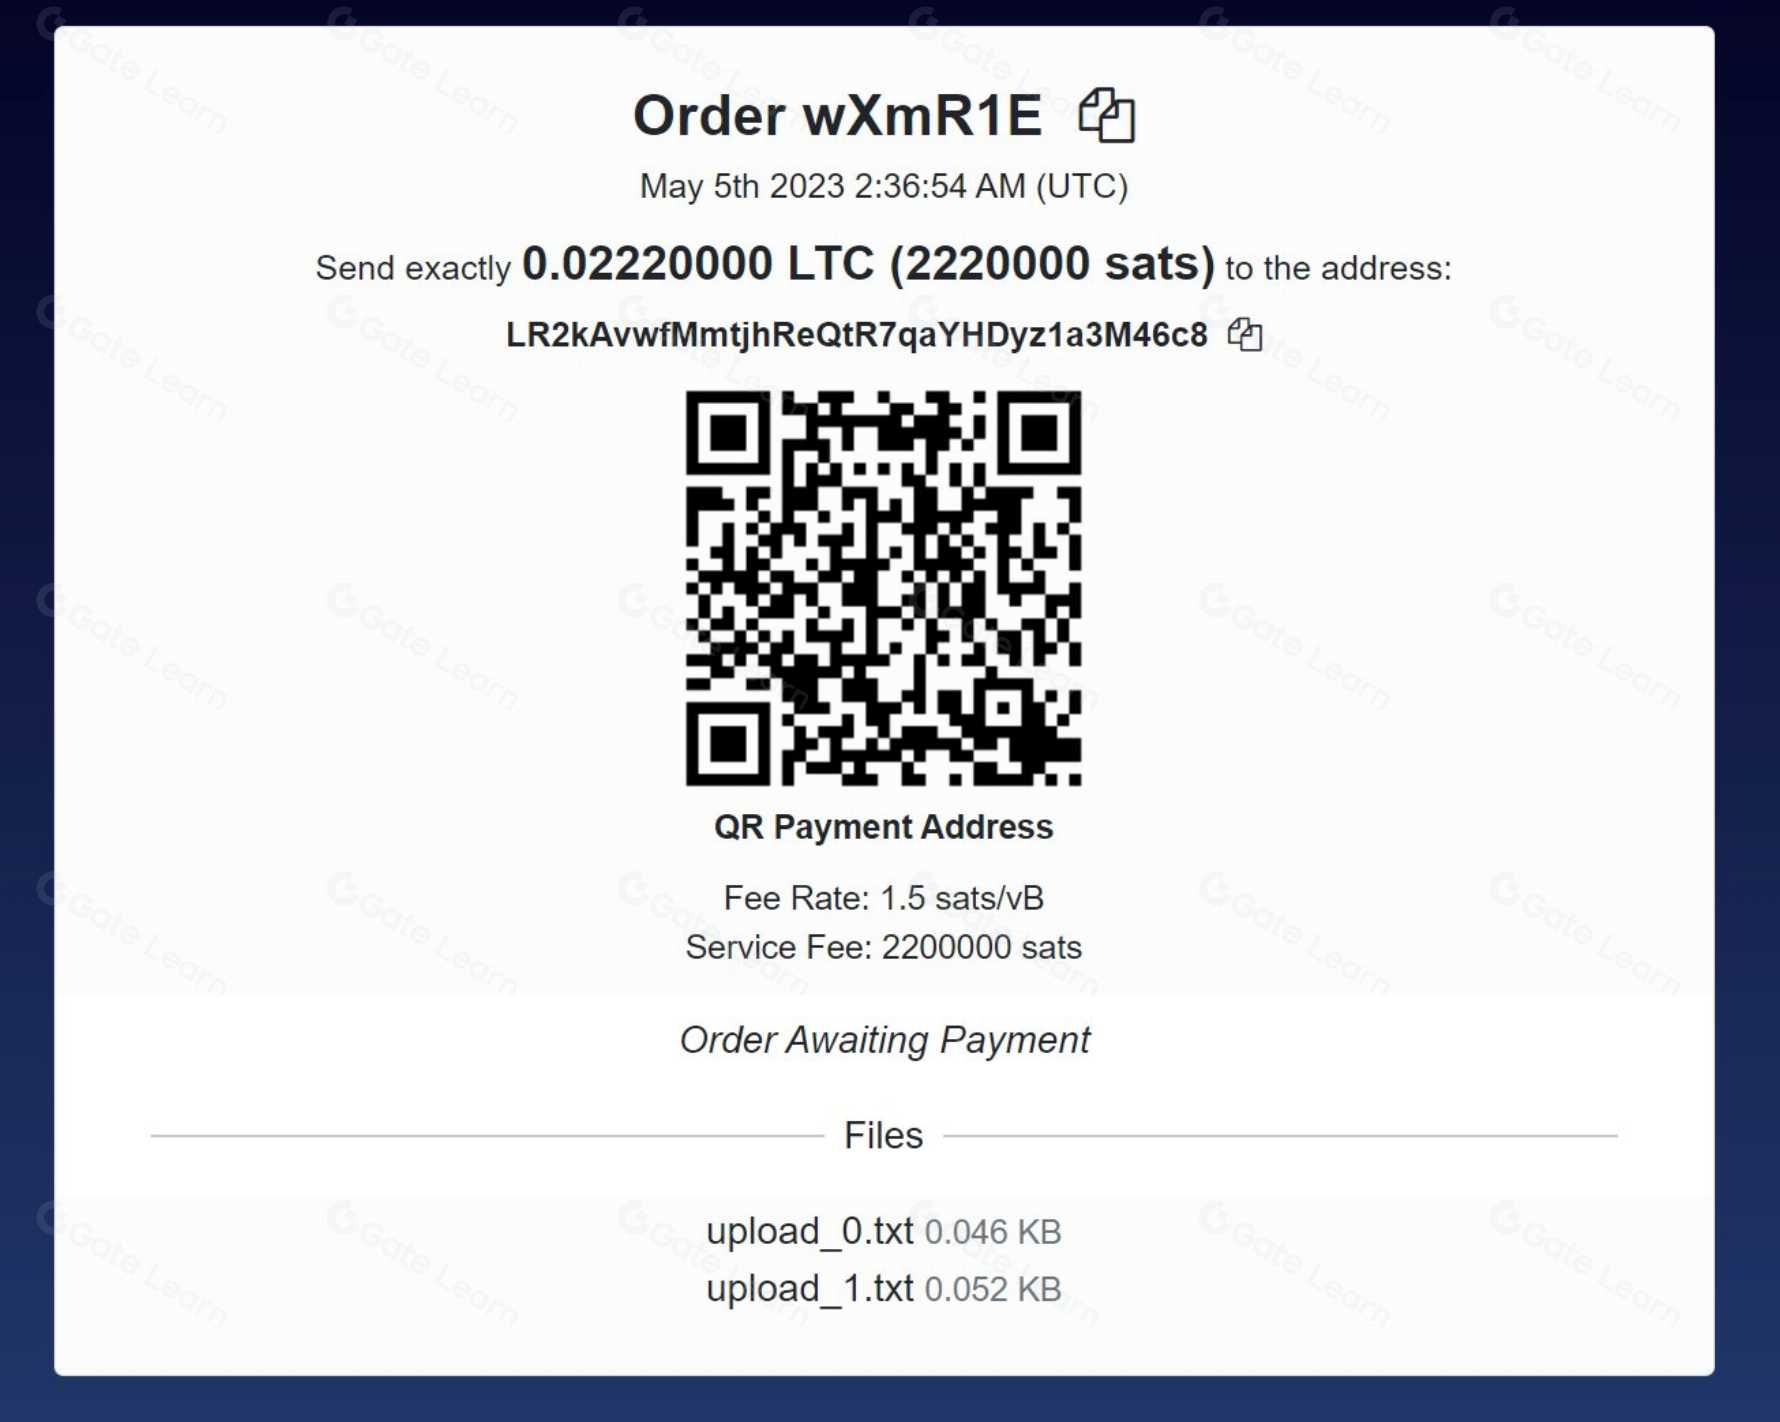Copy the order ID wXmR1E

point(1106,115)
